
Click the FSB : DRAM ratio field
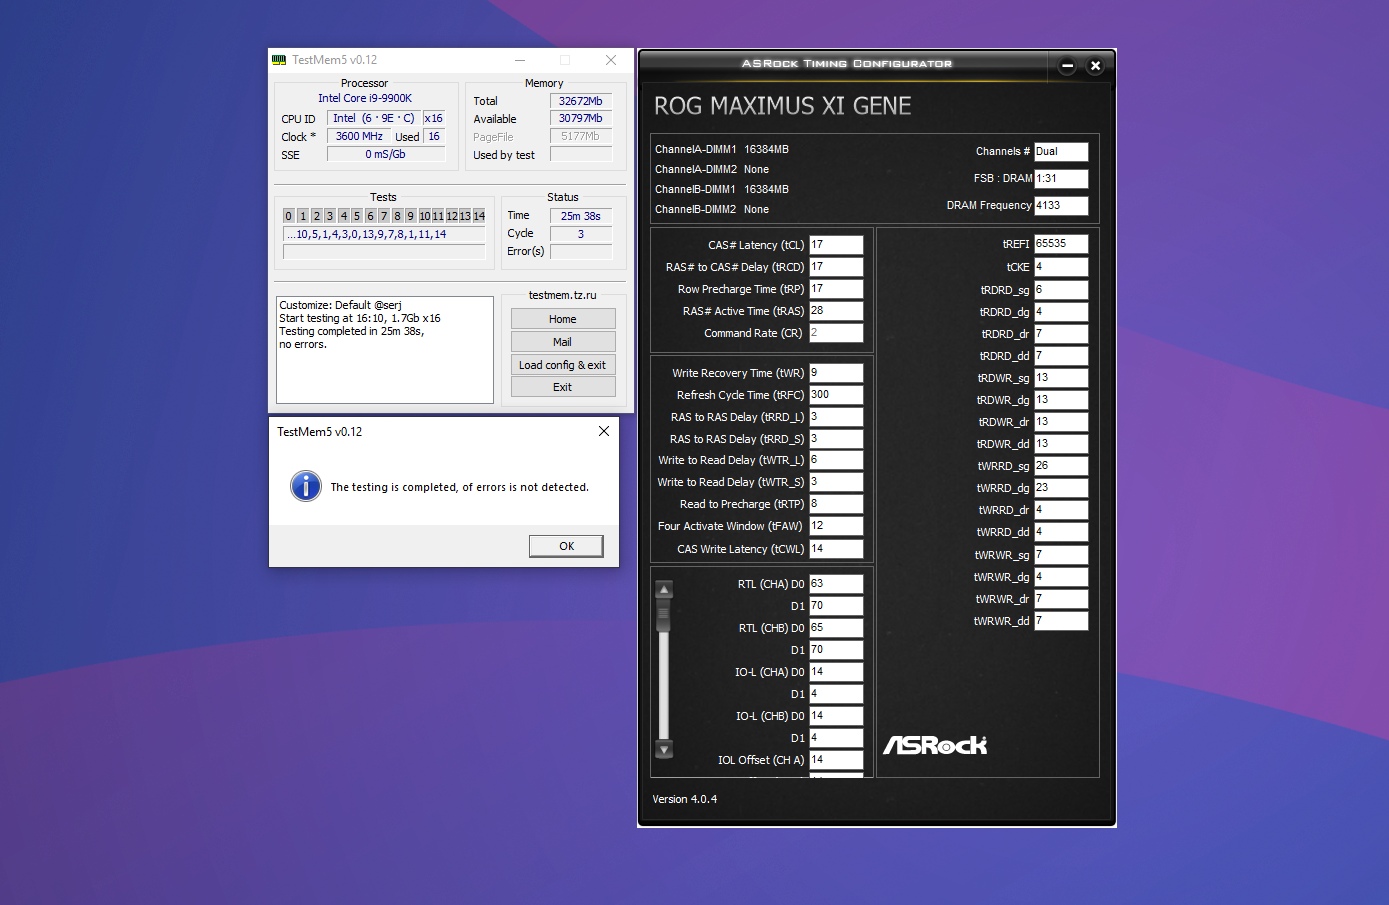point(1061,179)
